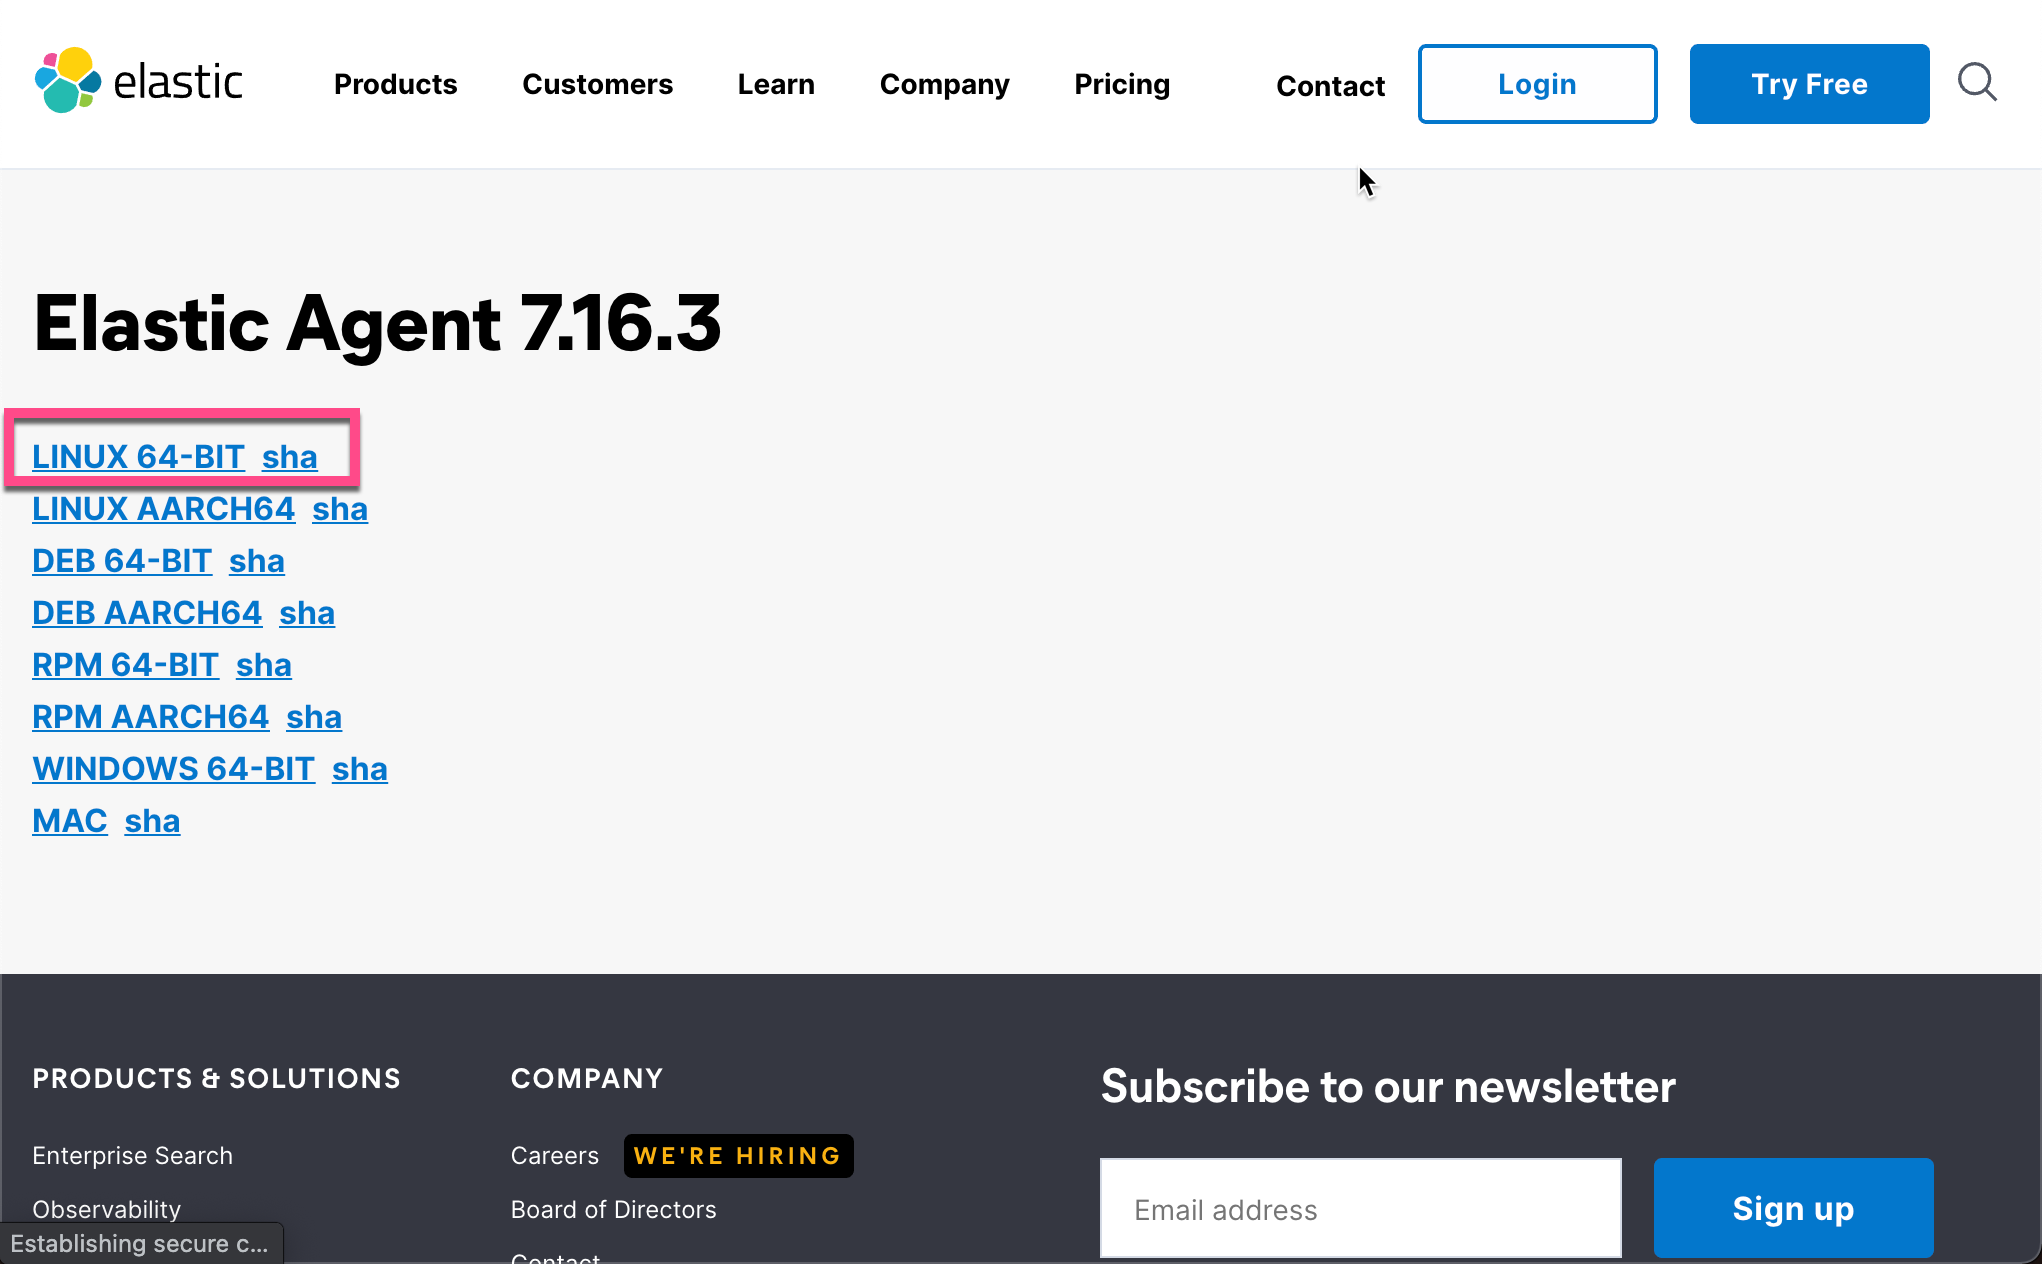Click the Sign up button

click(x=1792, y=1208)
